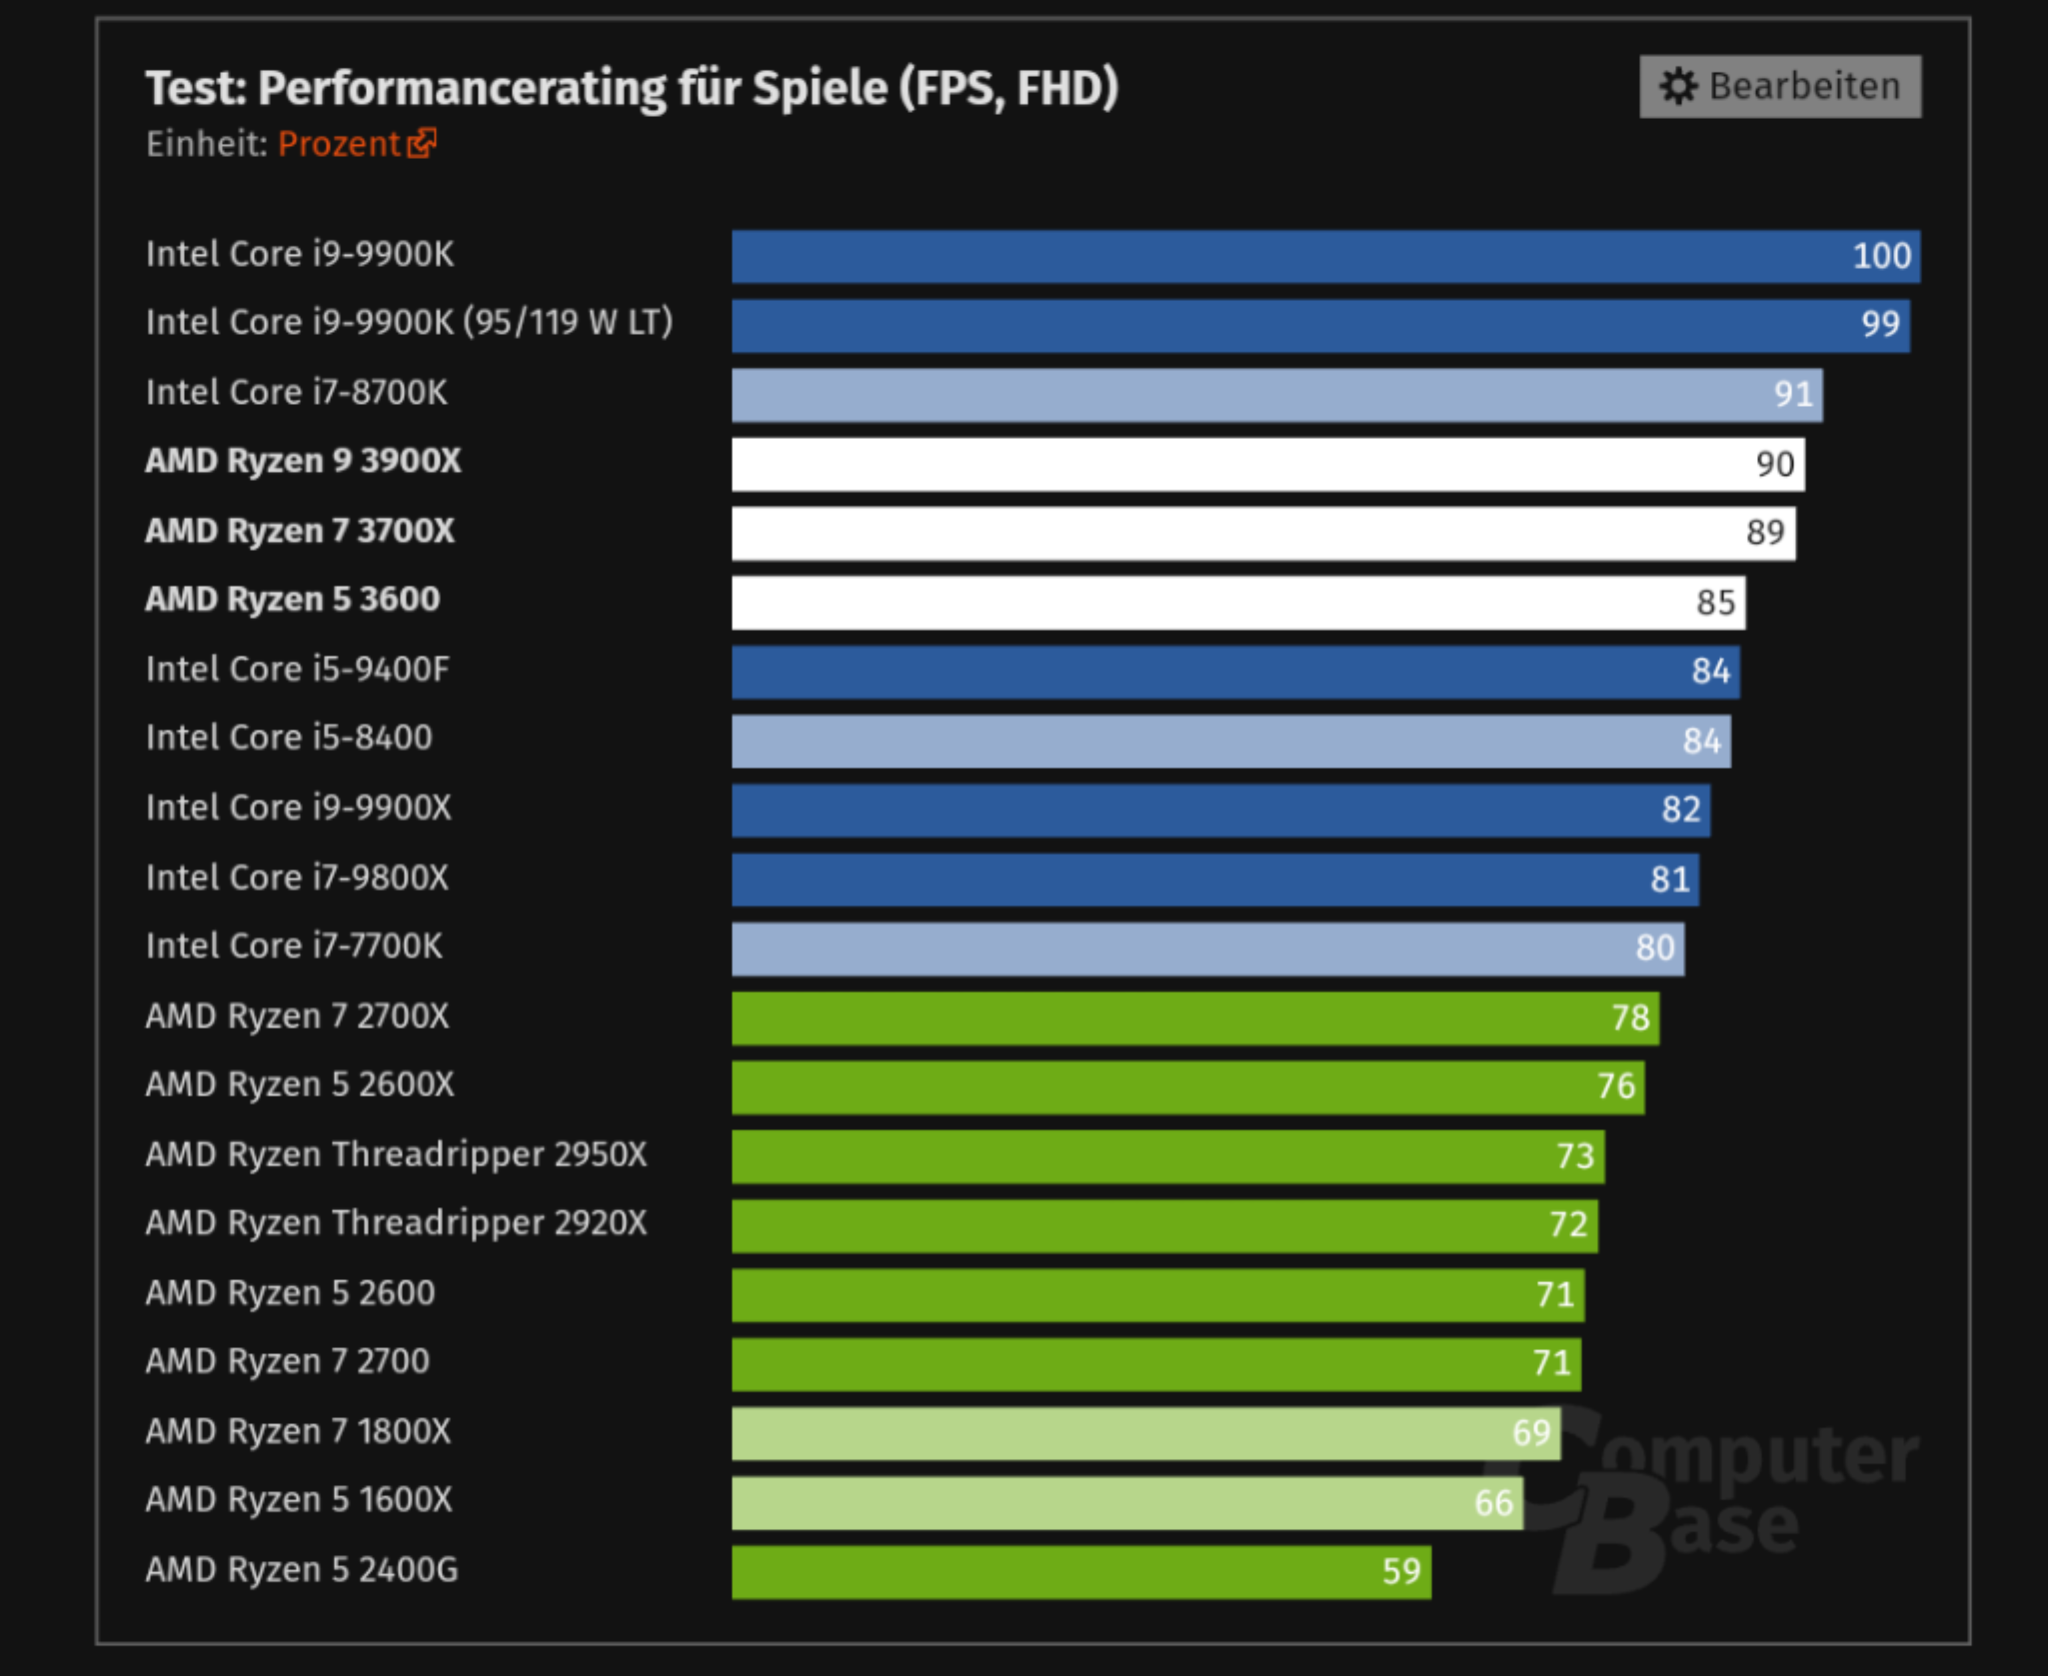Click the Bearbeiten gear button

pyautogui.click(x=1780, y=87)
